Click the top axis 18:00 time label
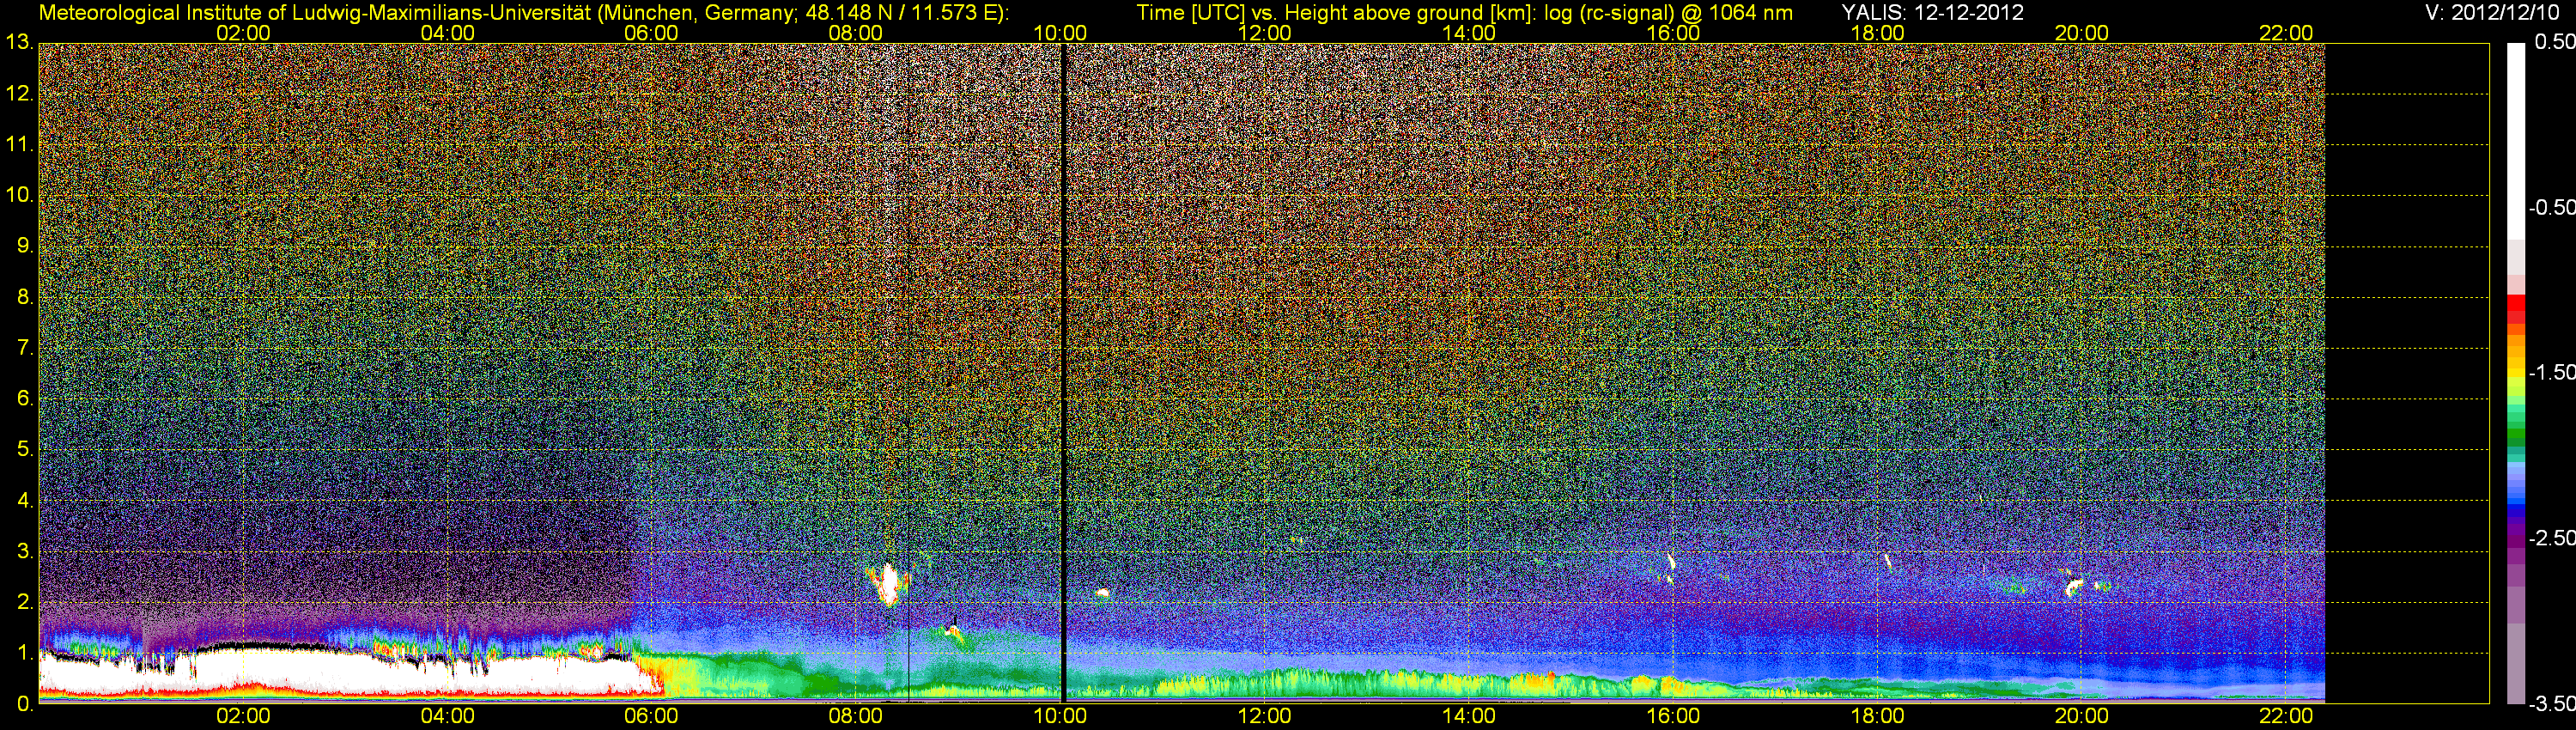This screenshot has height=730, width=2576. pyautogui.click(x=1877, y=33)
